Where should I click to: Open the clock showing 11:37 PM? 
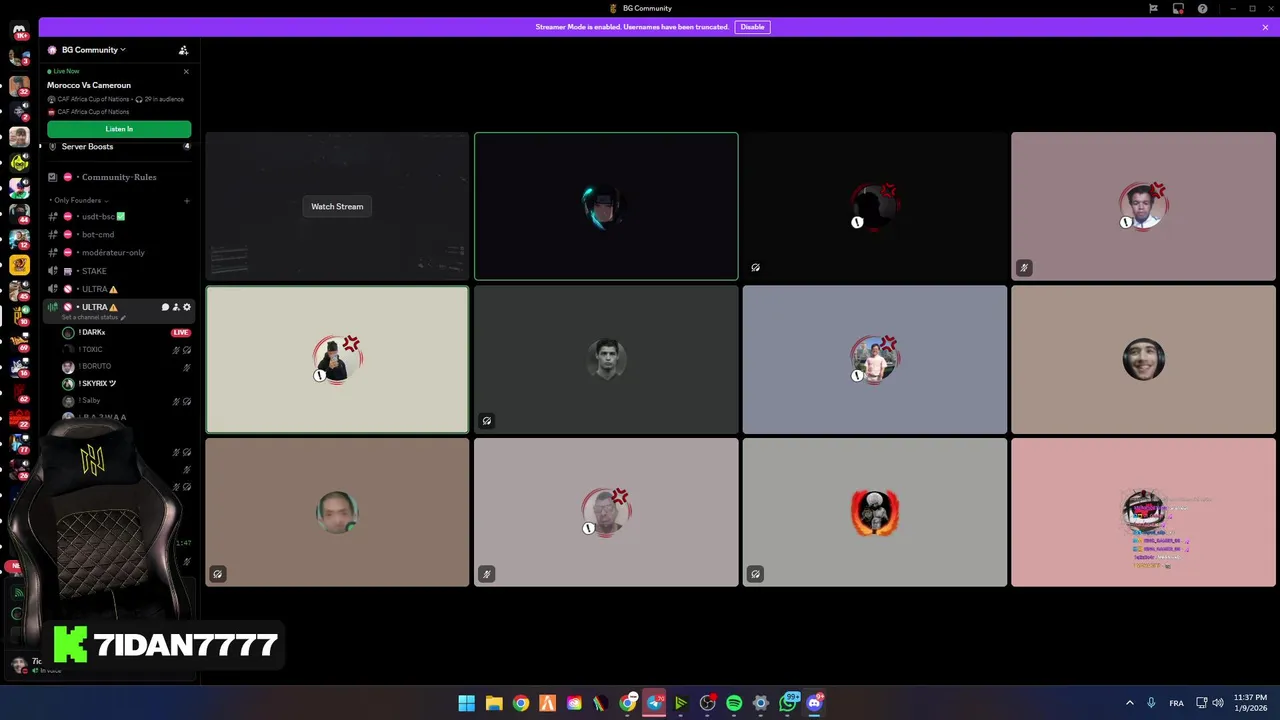[1250, 703]
